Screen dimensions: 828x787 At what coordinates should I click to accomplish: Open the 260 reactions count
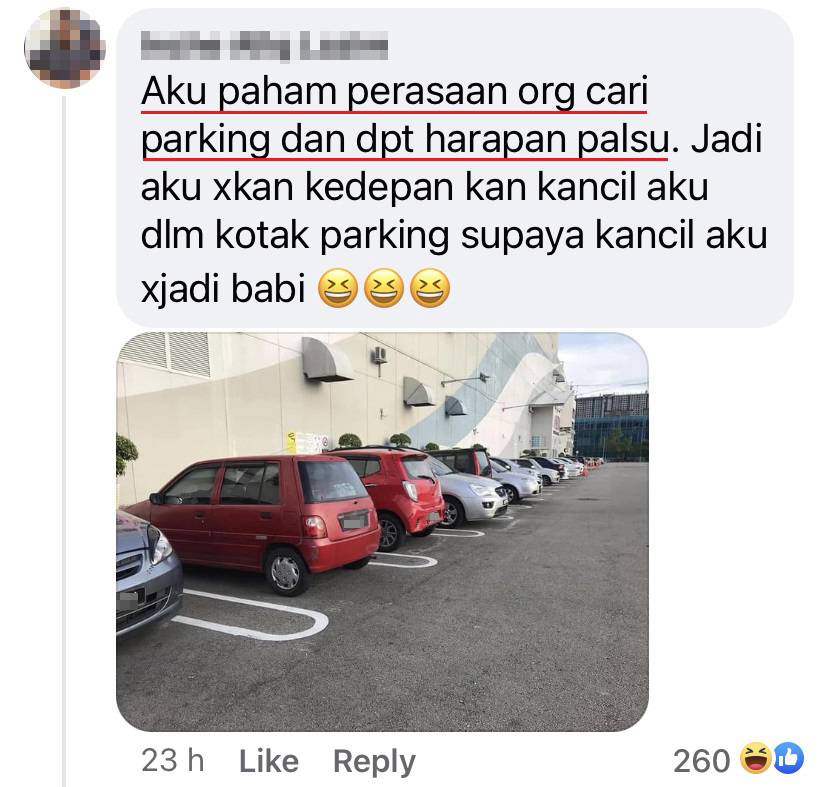tap(701, 761)
